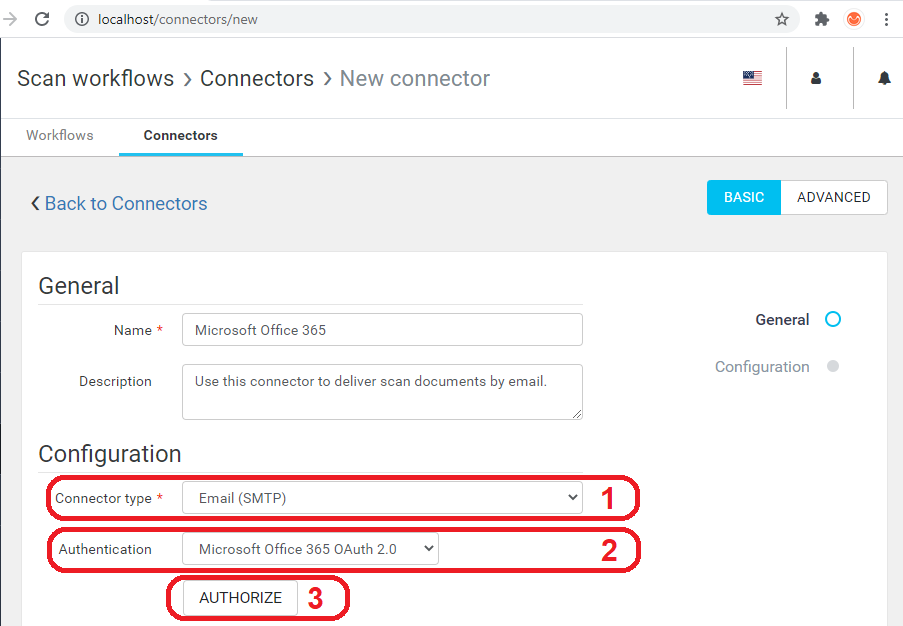Jump to the Configuration section marker
This screenshot has width=903, height=626.
pyautogui.click(x=833, y=367)
